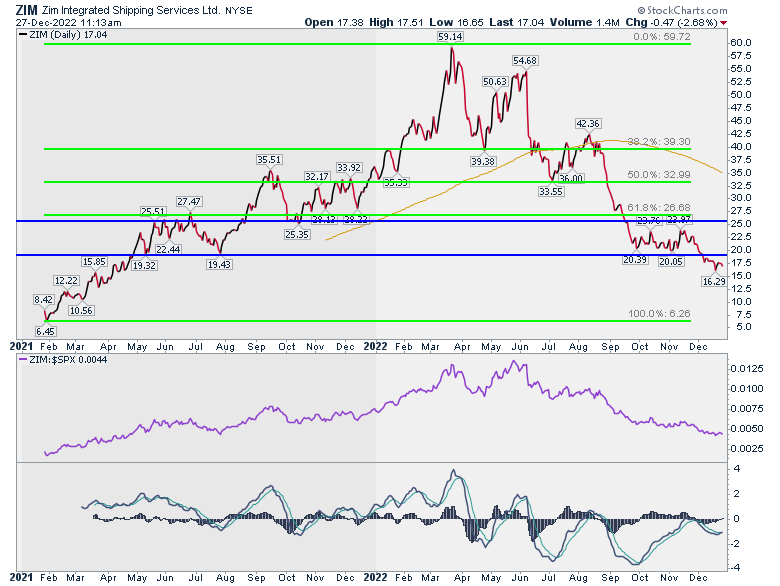Click the ZIM:$SPX 0.0044 legend
Screen dimensions: 780x586
click(x=63, y=360)
